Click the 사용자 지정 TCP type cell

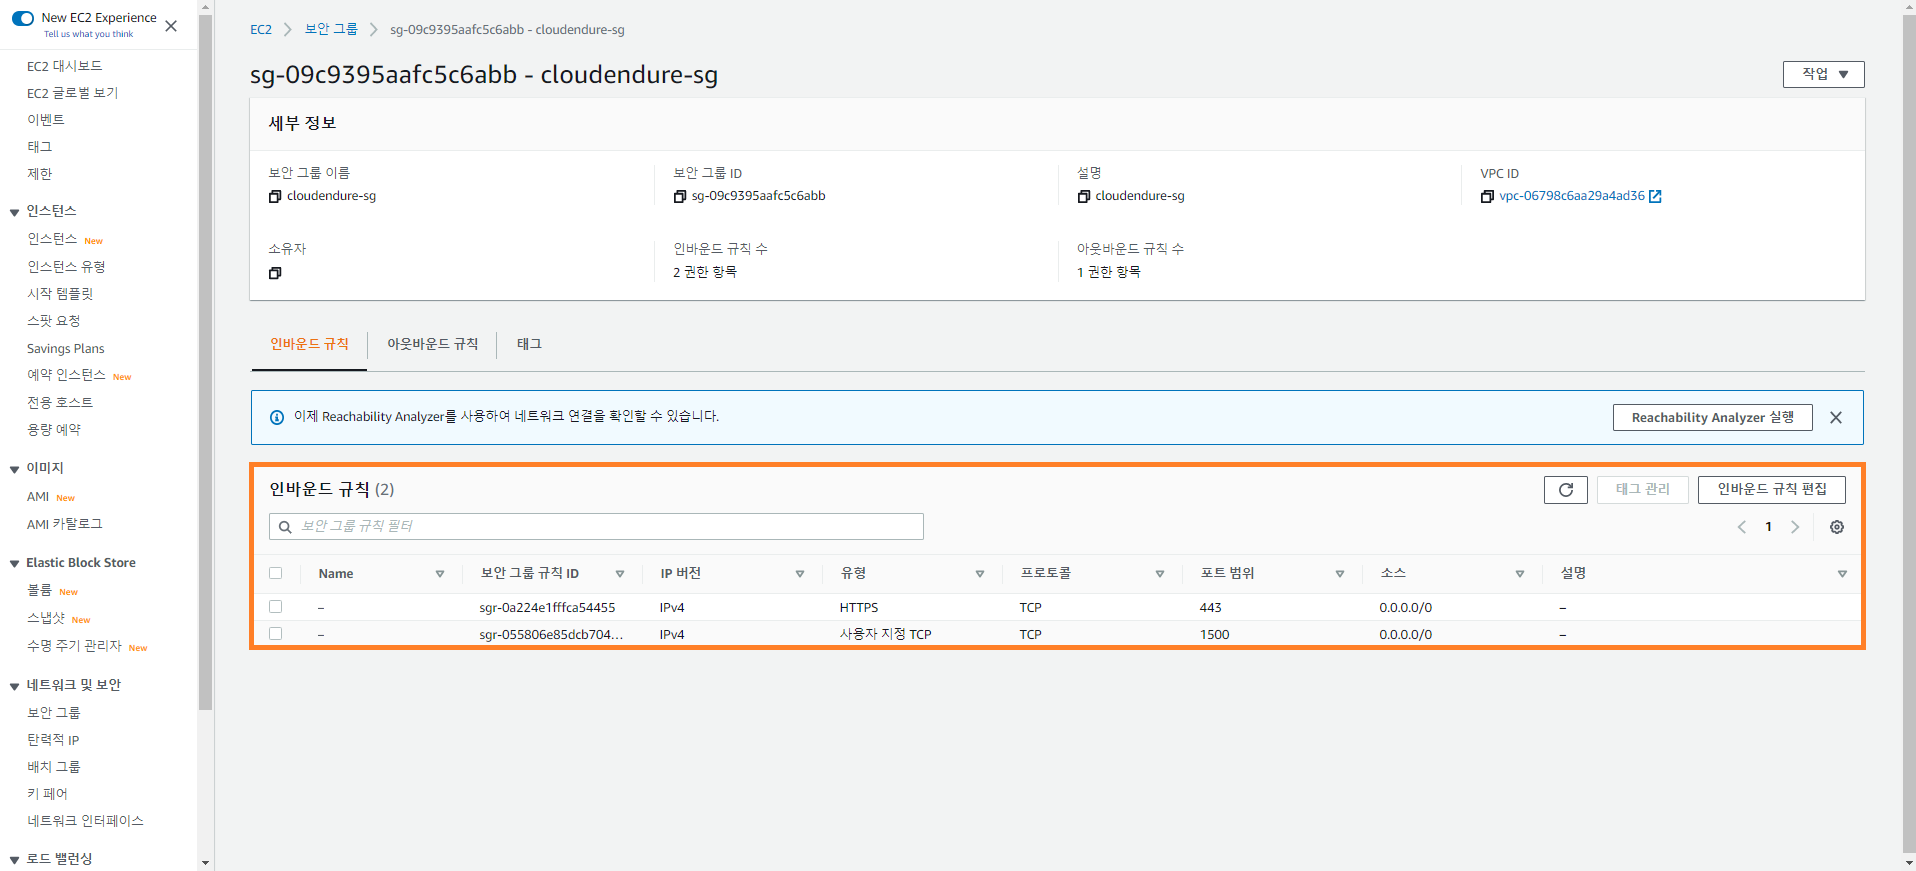885,635
